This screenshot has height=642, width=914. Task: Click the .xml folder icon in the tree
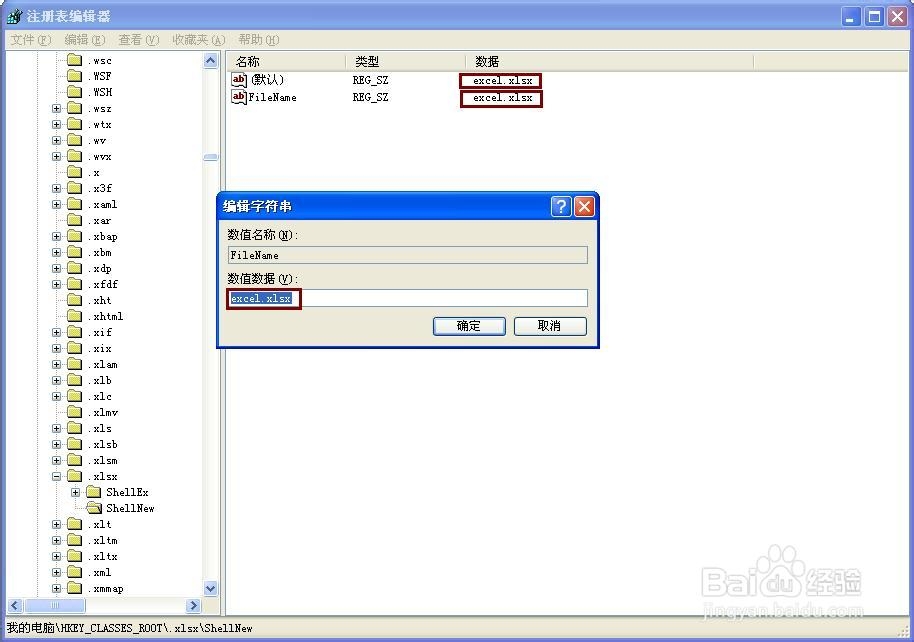[x=75, y=572]
